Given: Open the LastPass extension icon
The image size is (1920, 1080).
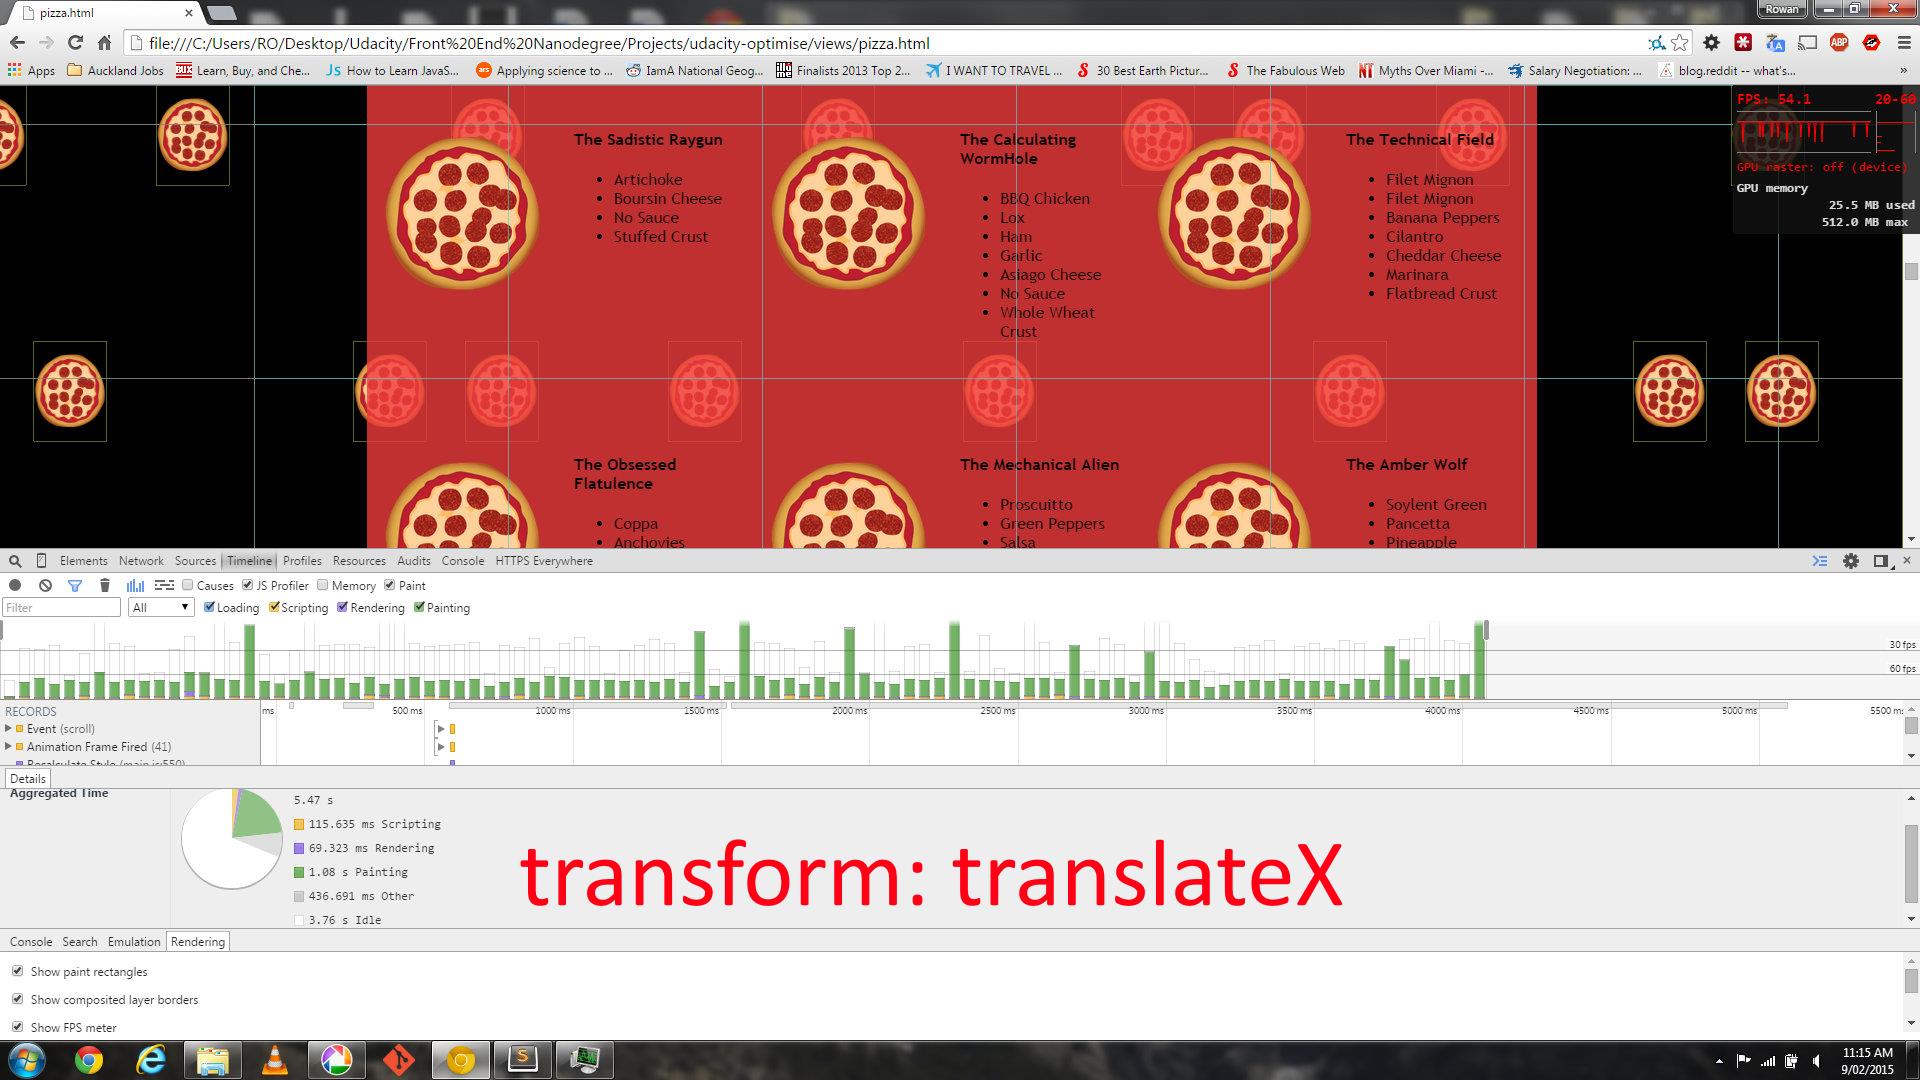Looking at the screenshot, I should pos(1743,43).
